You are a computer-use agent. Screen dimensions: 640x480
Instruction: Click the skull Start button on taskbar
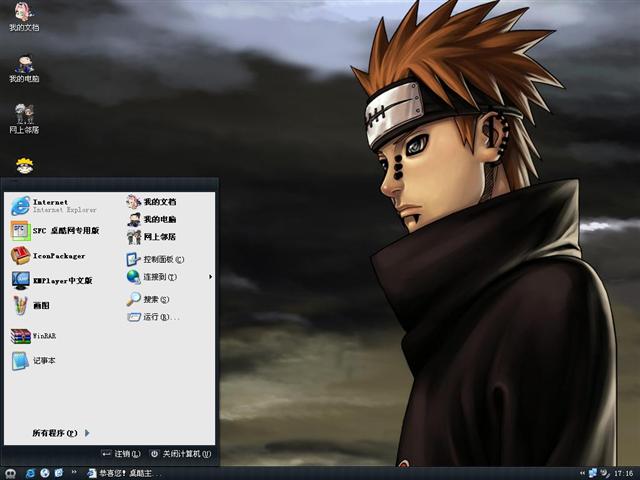tap(10, 473)
